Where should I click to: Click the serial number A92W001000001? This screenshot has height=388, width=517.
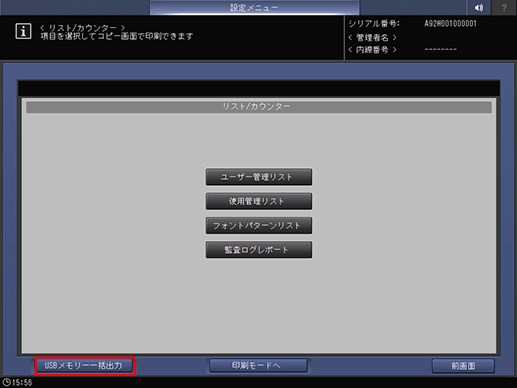pos(450,24)
